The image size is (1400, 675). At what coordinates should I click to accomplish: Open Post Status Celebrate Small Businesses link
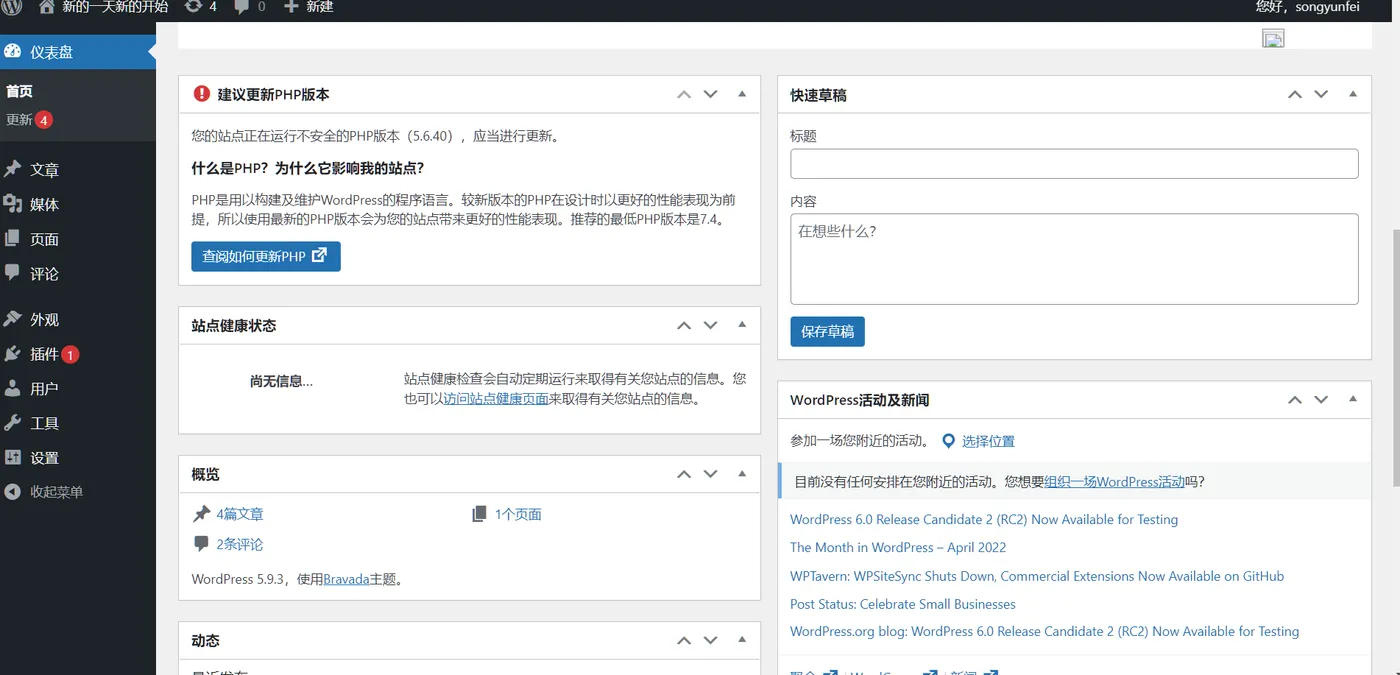(903, 604)
